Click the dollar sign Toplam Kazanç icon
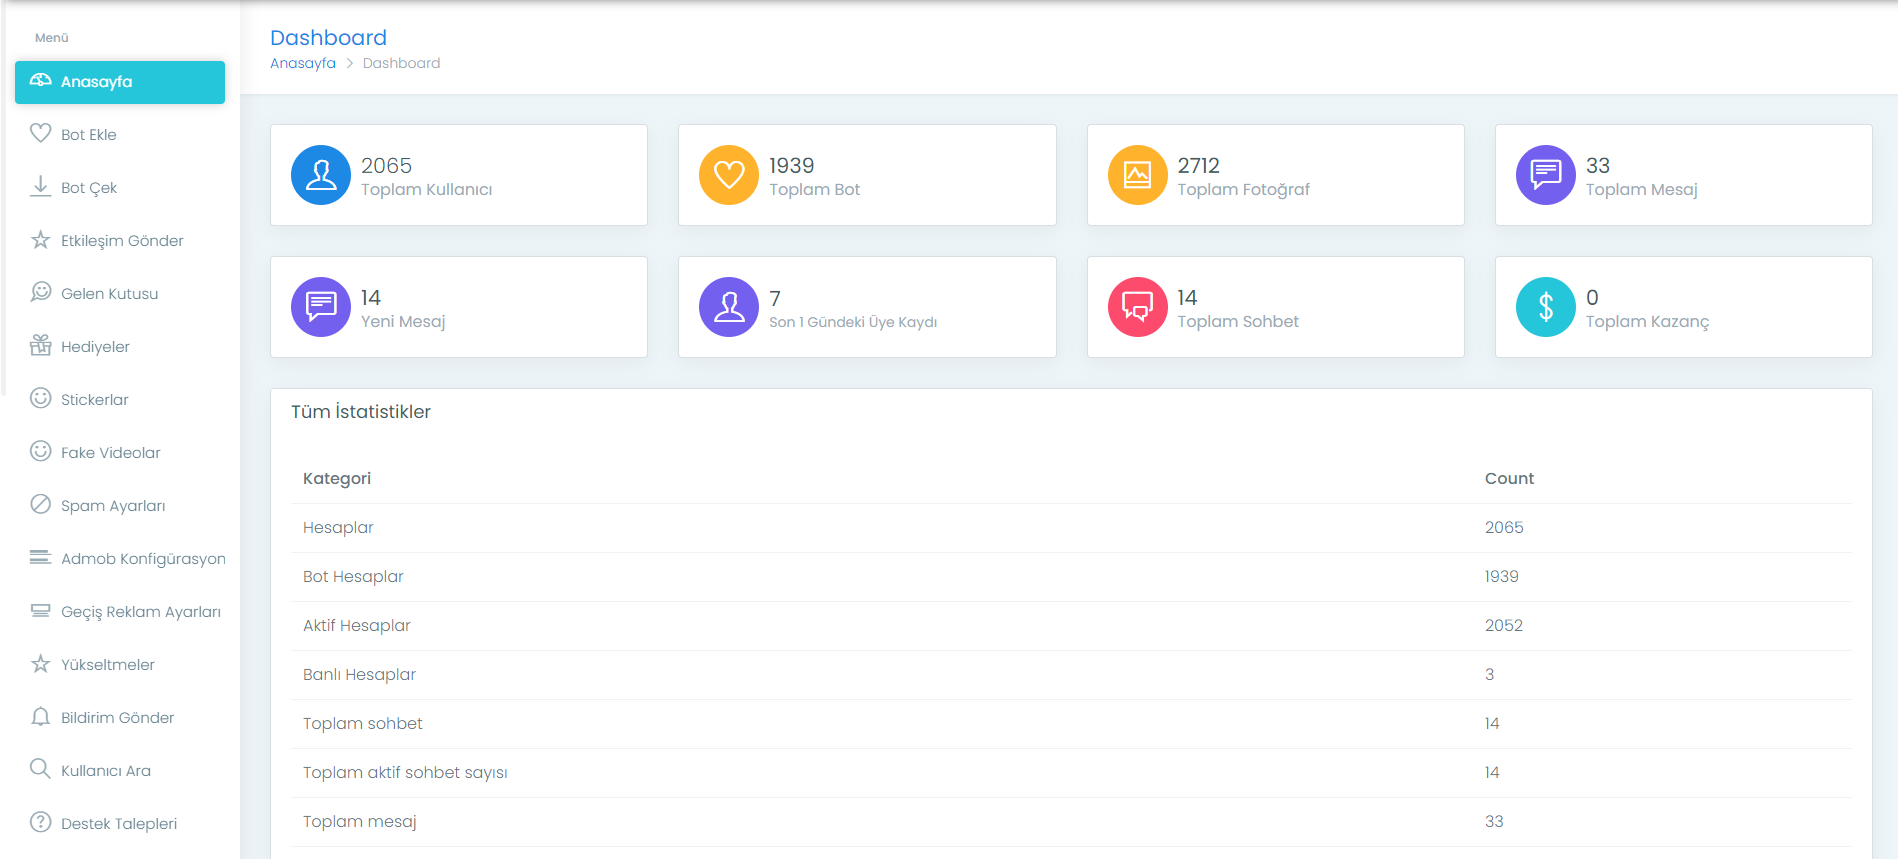The width and height of the screenshot is (1898, 859). 1546,307
